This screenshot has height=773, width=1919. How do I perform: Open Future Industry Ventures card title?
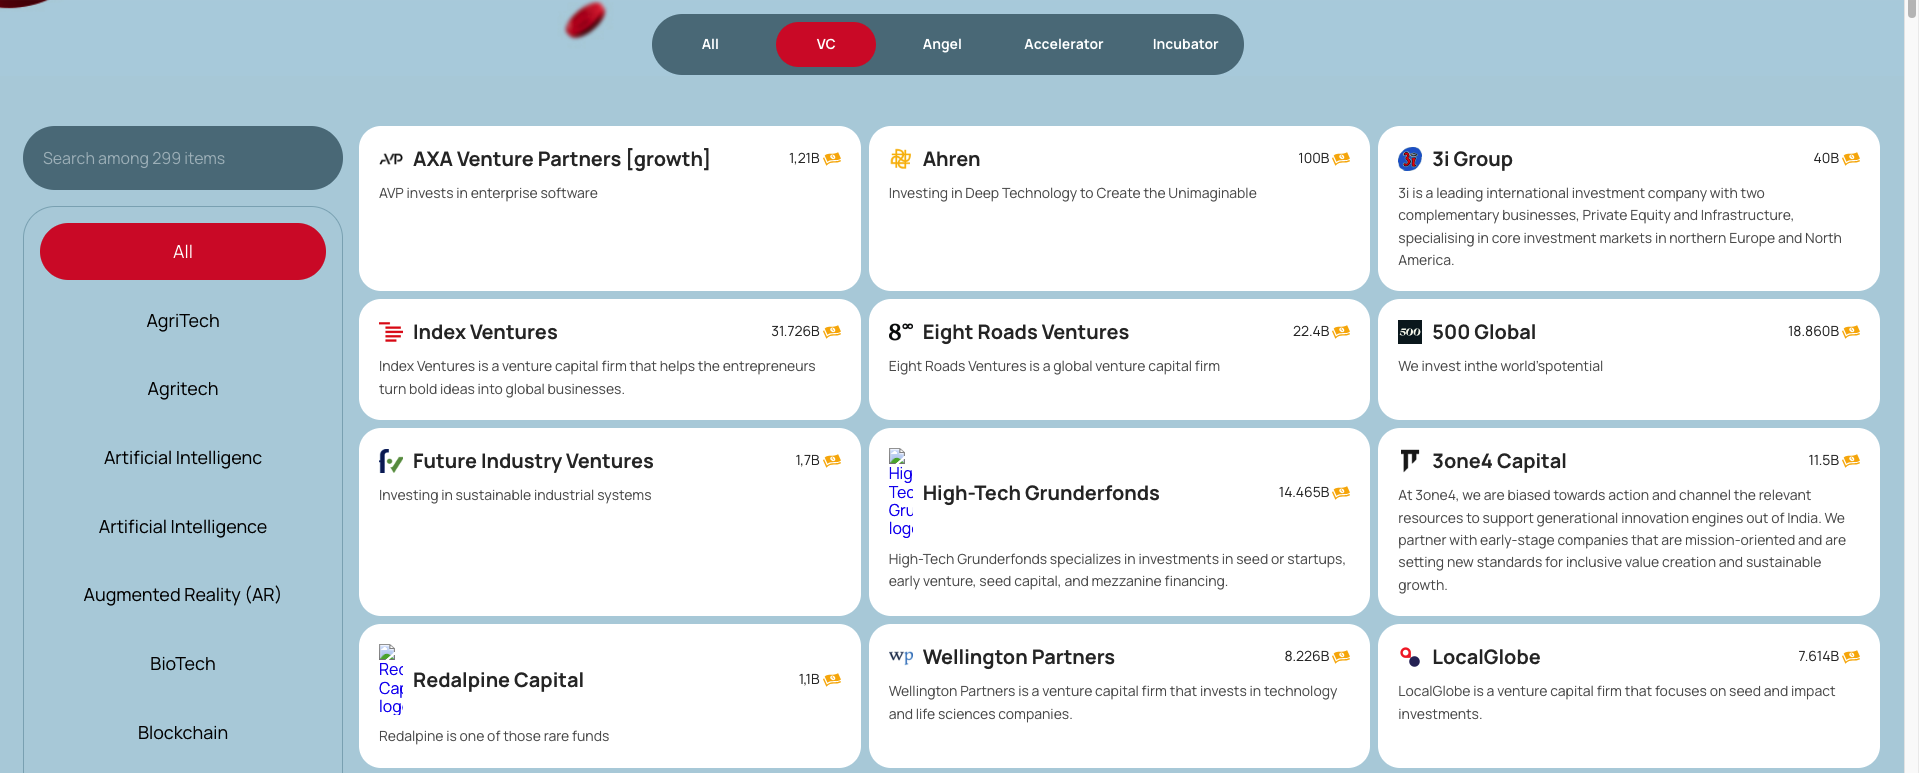pyautogui.click(x=533, y=461)
